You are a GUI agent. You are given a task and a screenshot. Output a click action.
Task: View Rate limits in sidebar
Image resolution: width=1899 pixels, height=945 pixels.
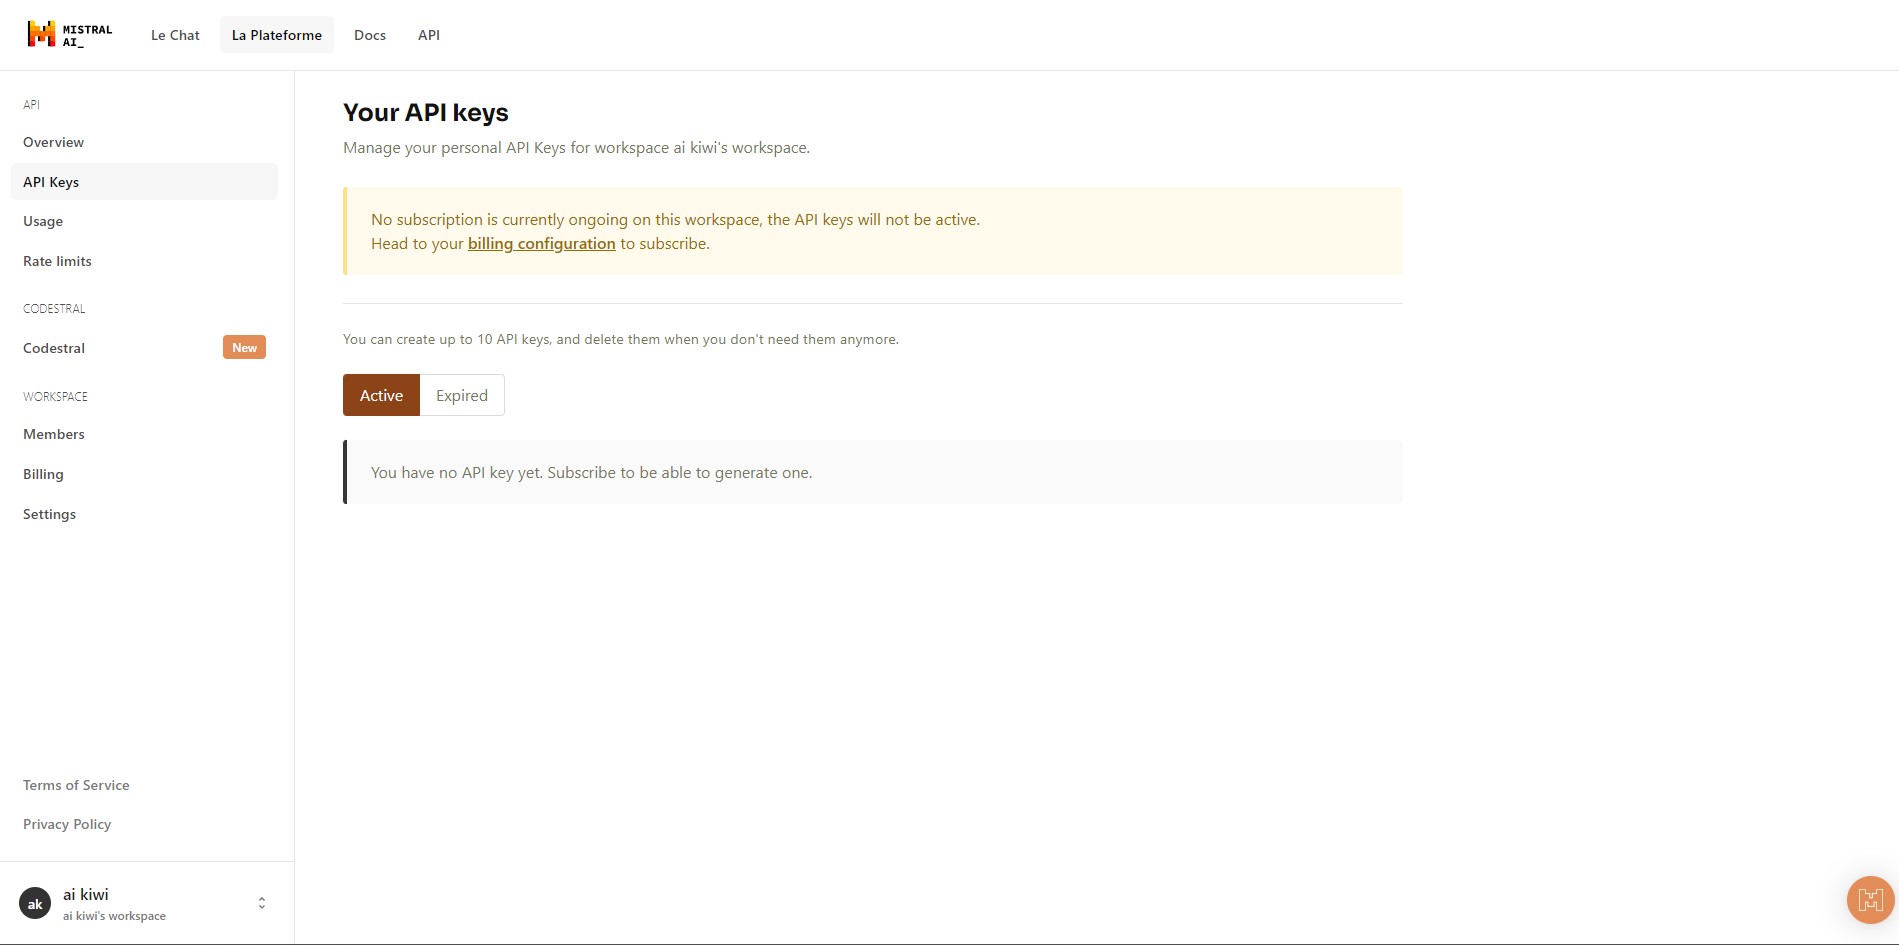coord(144,261)
